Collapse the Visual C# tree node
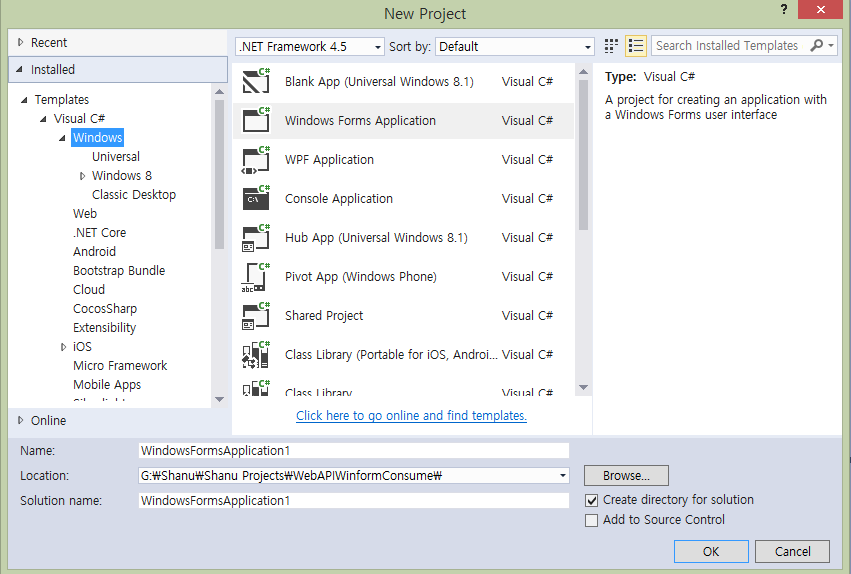The image size is (851, 574). pos(43,119)
